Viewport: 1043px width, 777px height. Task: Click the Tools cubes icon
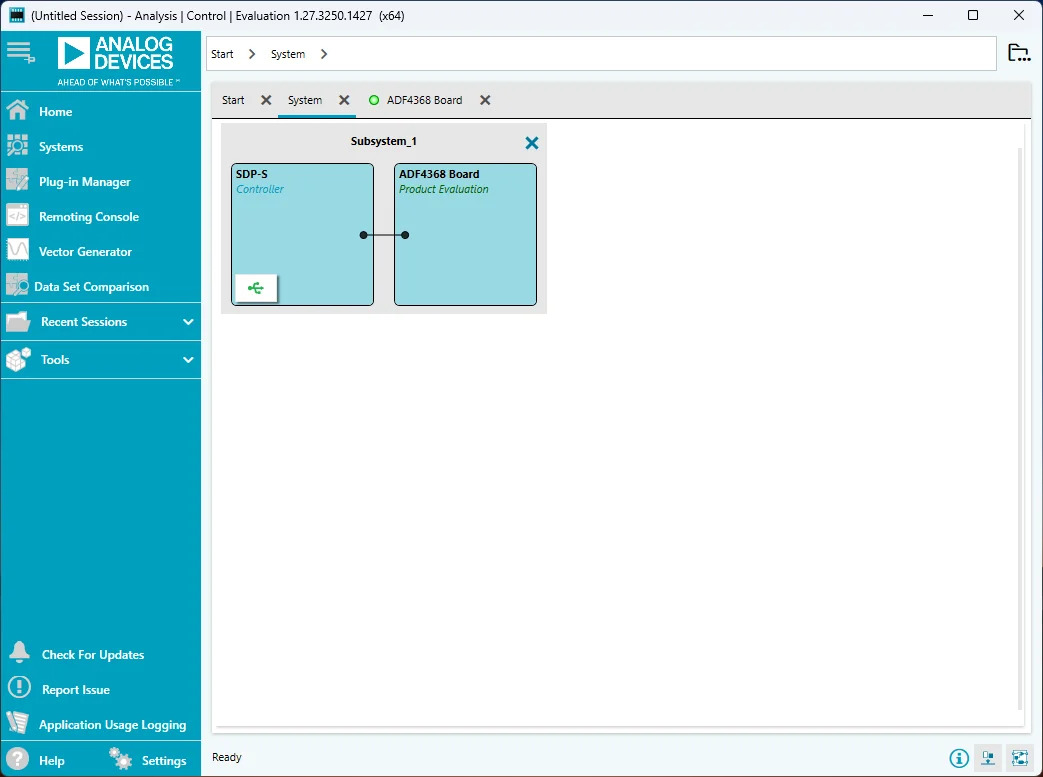pos(18,359)
